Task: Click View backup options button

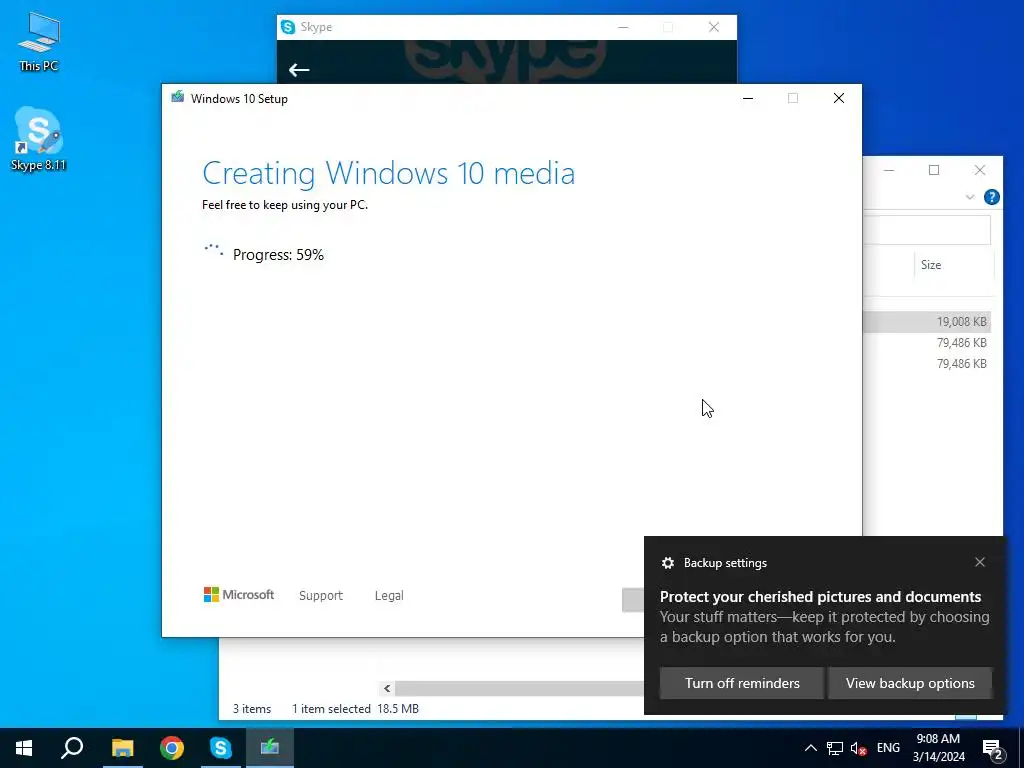Action: coord(910,683)
